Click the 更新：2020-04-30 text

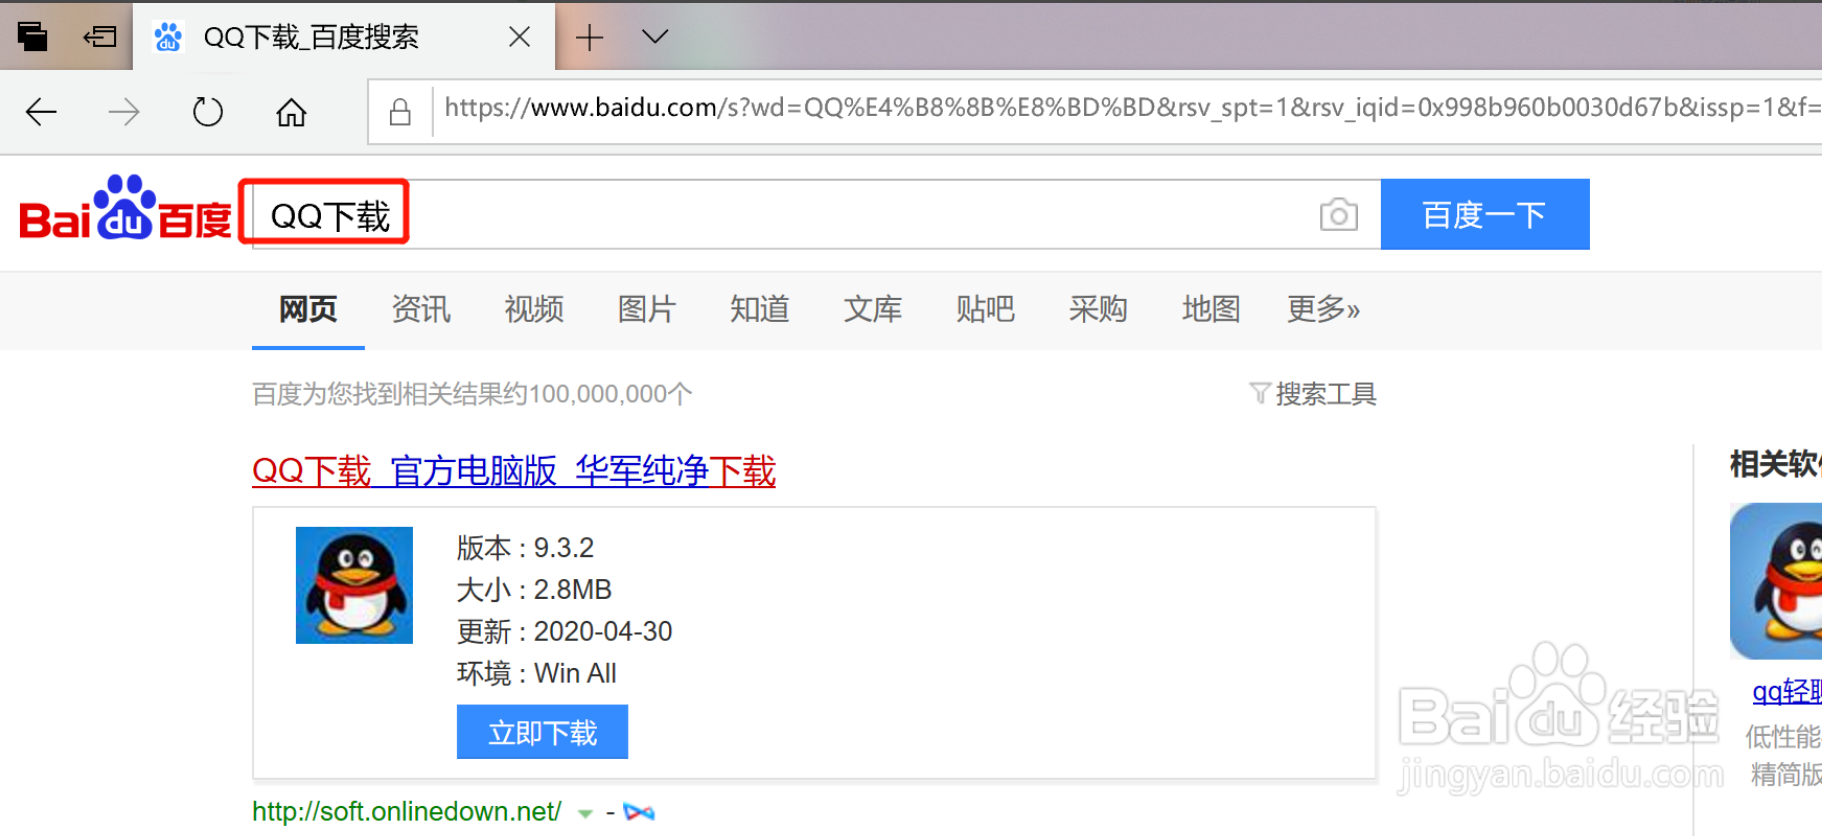565,632
